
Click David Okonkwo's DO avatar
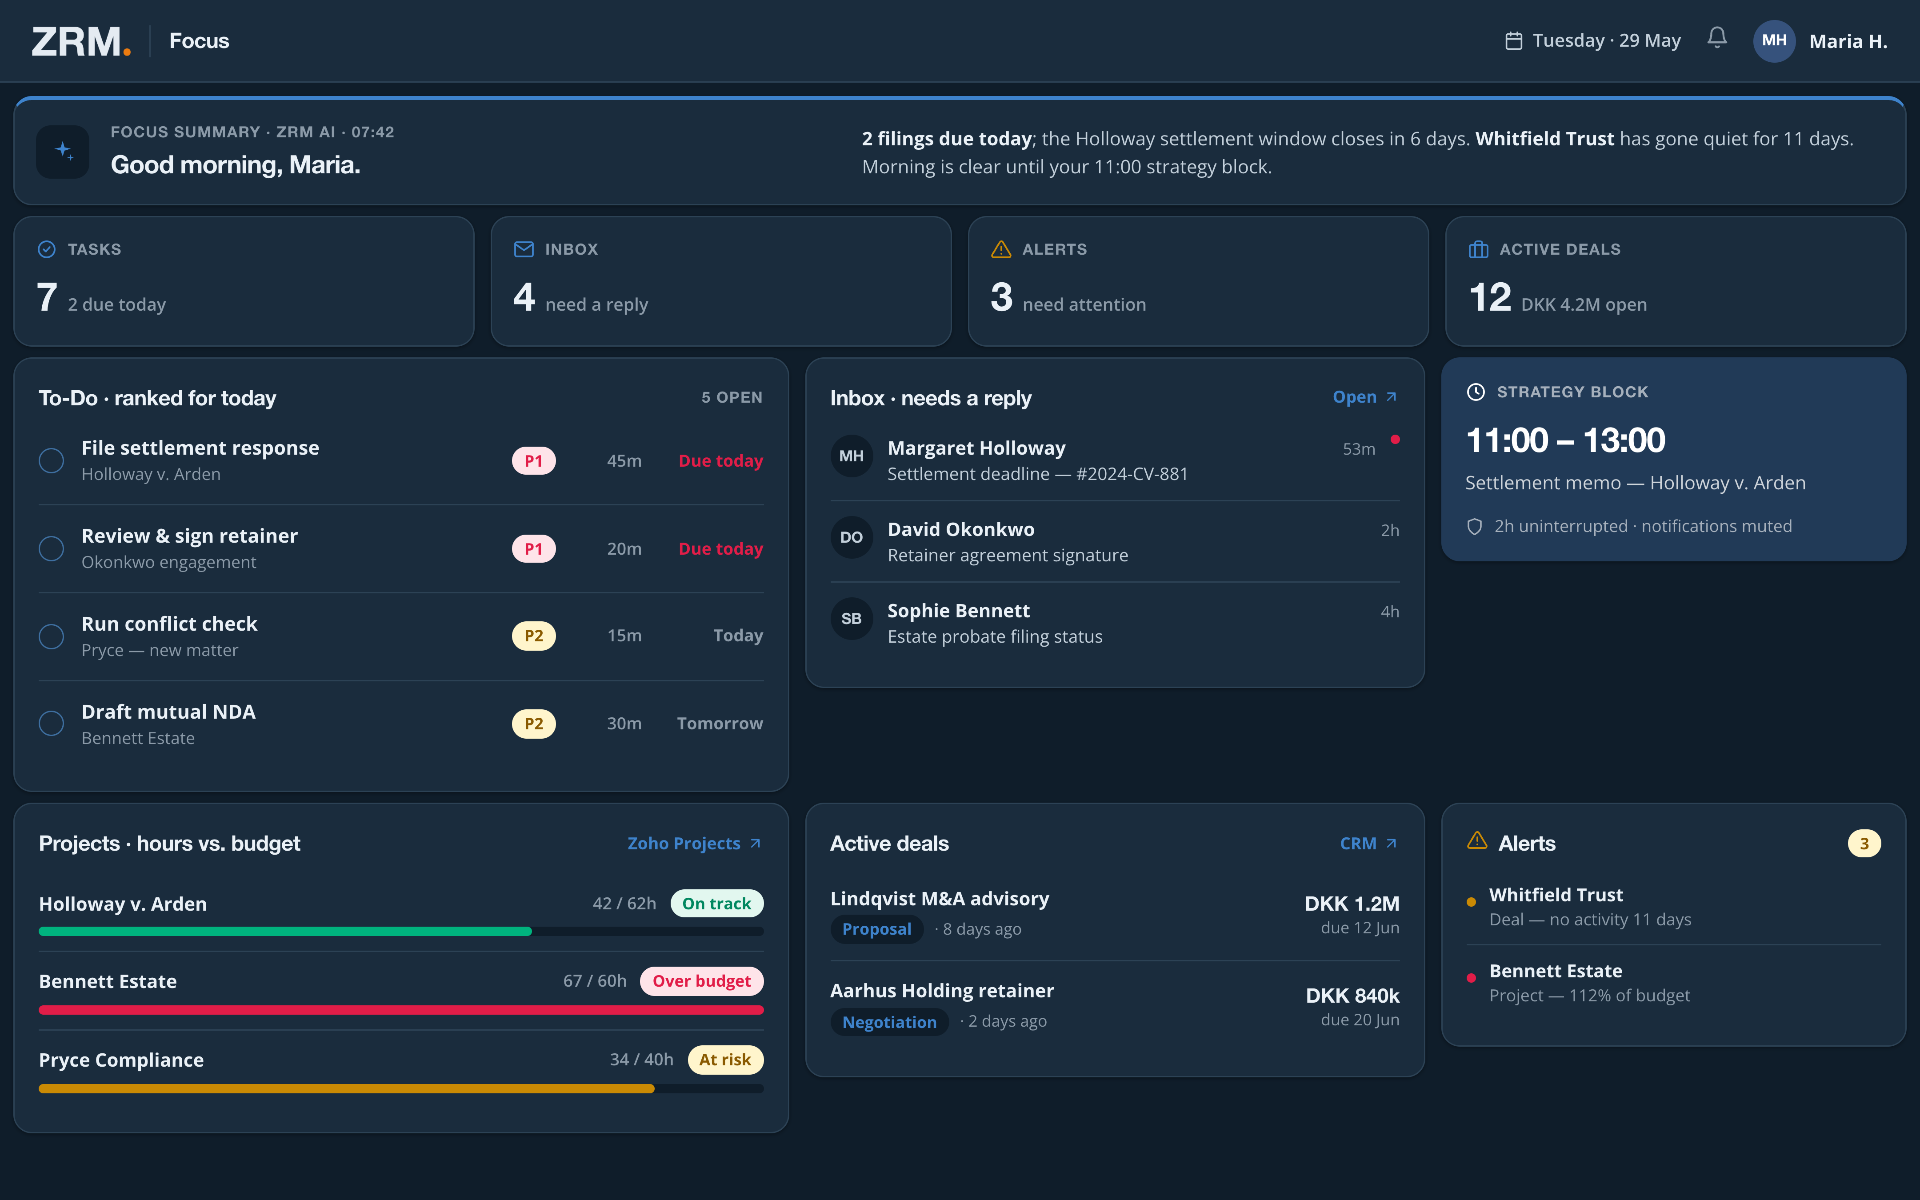(x=851, y=537)
